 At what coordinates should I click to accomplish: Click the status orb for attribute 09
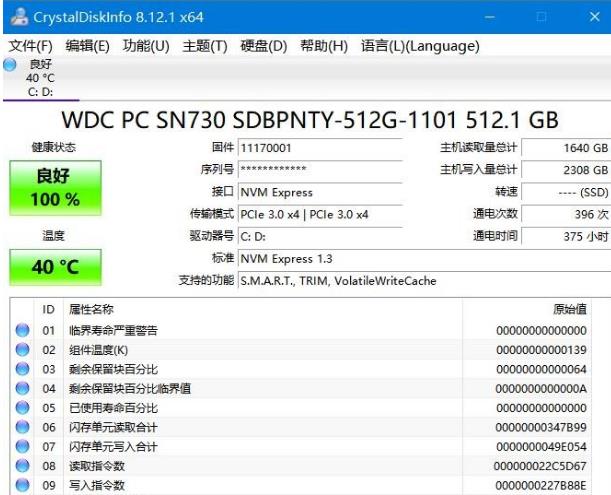click(22, 485)
